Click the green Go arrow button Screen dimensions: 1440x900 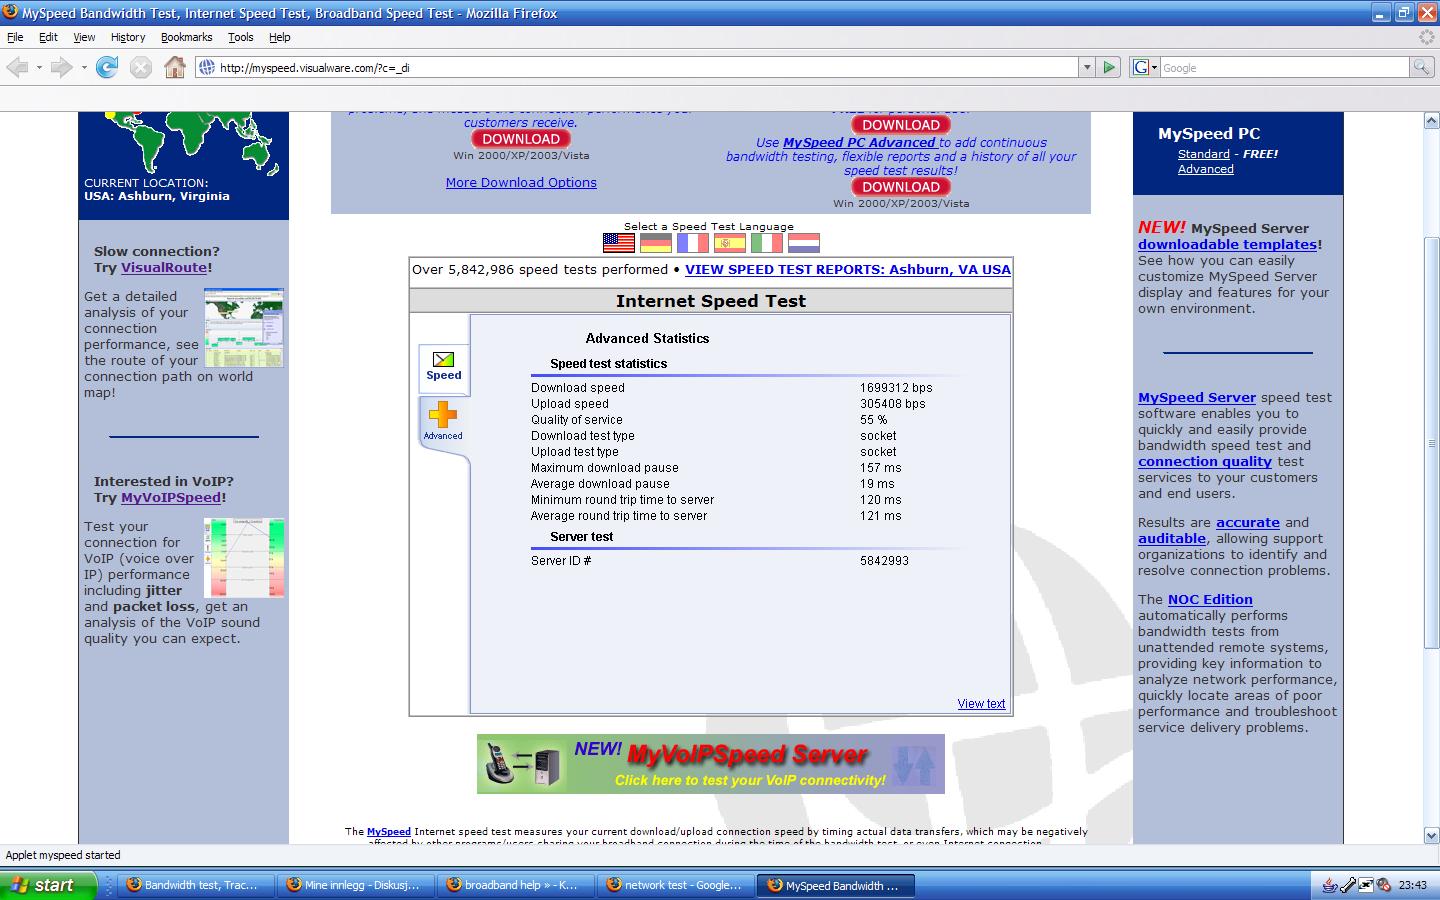pos(1109,67)
